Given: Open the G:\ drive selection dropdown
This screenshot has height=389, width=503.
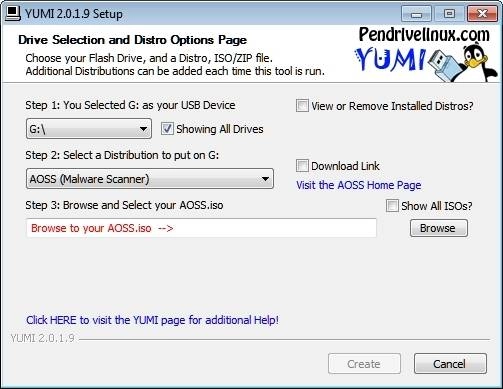Looking at the screenshot, I should click(89, 129).
